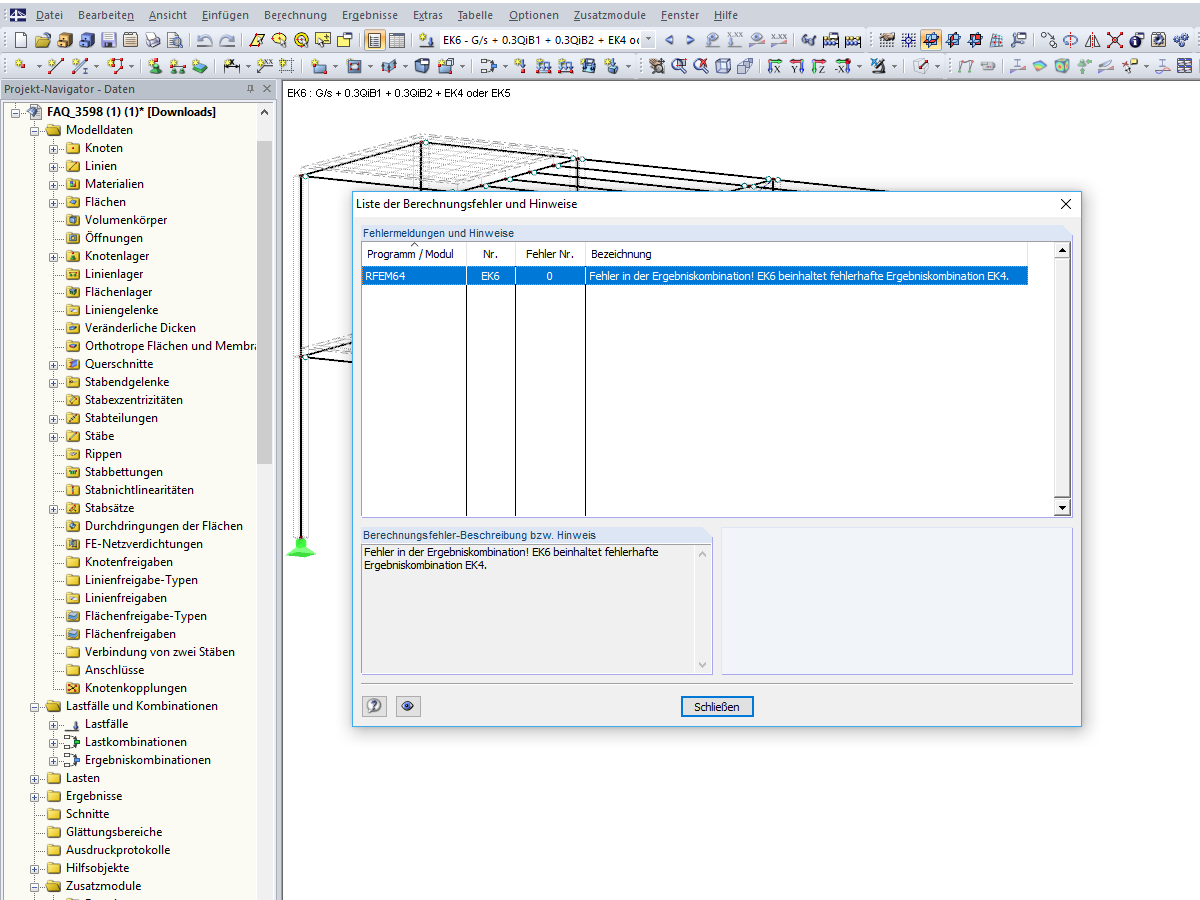This screenshot has height=900, width=1200.
Task: Activate the Rückgängig (undo) icon
Action: click(x=203, y=39)
